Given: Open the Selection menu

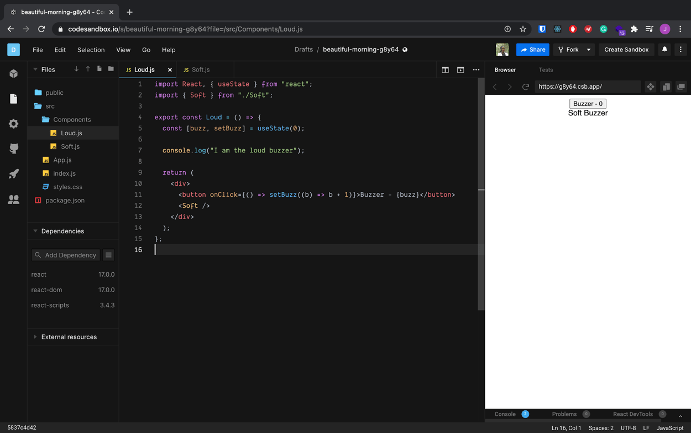Looking at the screenshot, I should 91,50.
